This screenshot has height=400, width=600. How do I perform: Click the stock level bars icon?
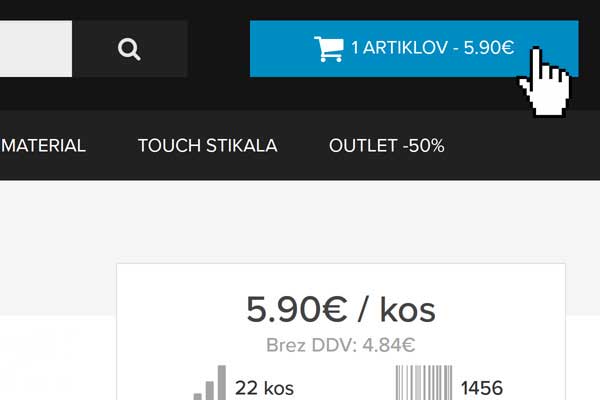click(x=209, y=383)
